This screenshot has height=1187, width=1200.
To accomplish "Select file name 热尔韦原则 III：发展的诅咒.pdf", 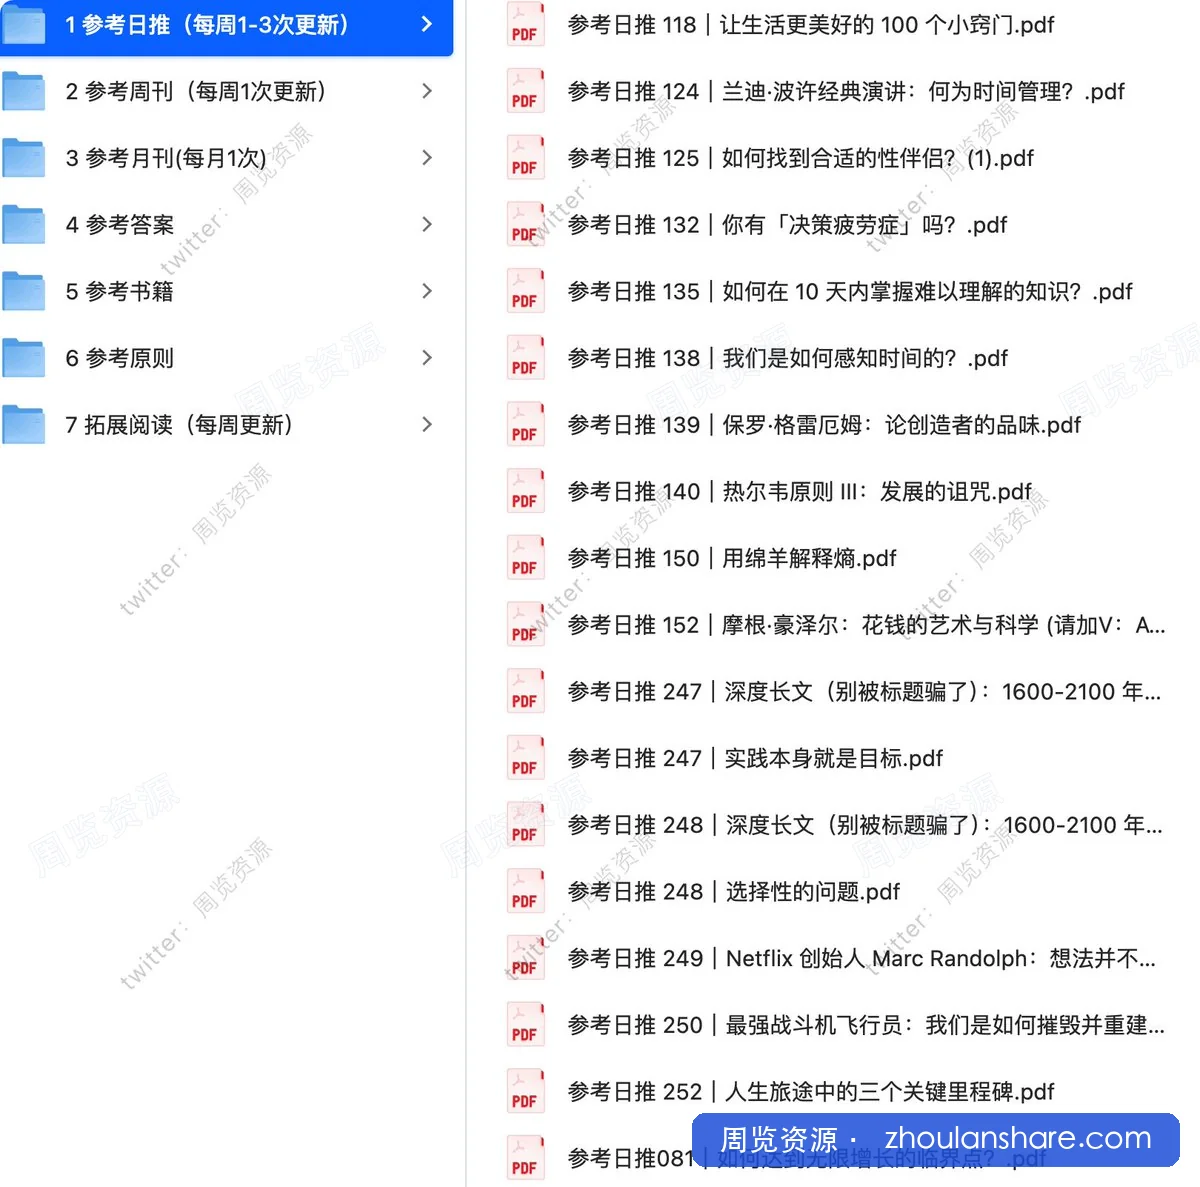I will (878, 492).
